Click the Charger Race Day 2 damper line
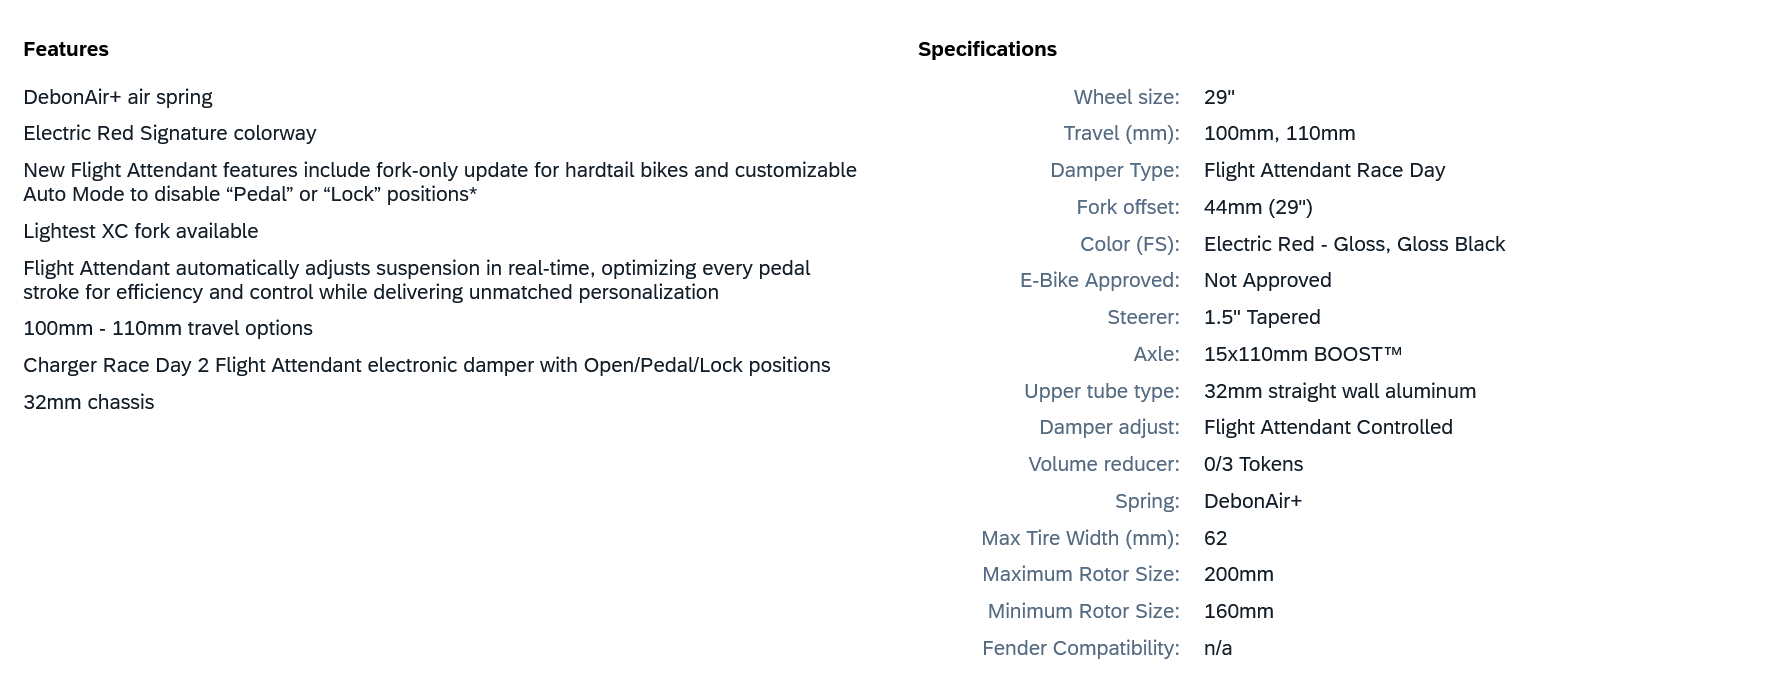The image size is (1788, 684). (x=427, y=365)
